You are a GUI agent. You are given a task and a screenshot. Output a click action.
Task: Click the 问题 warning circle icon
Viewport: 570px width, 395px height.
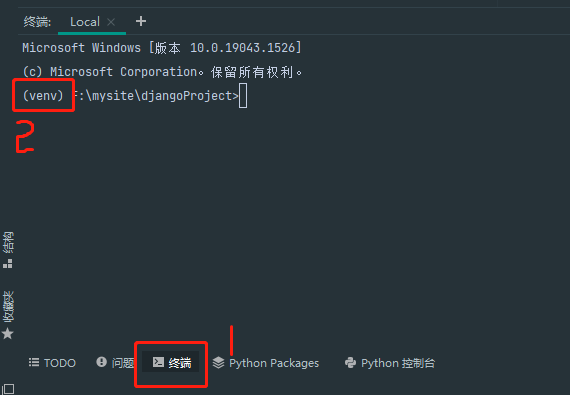pyautogui.click(x=101, y=362)
